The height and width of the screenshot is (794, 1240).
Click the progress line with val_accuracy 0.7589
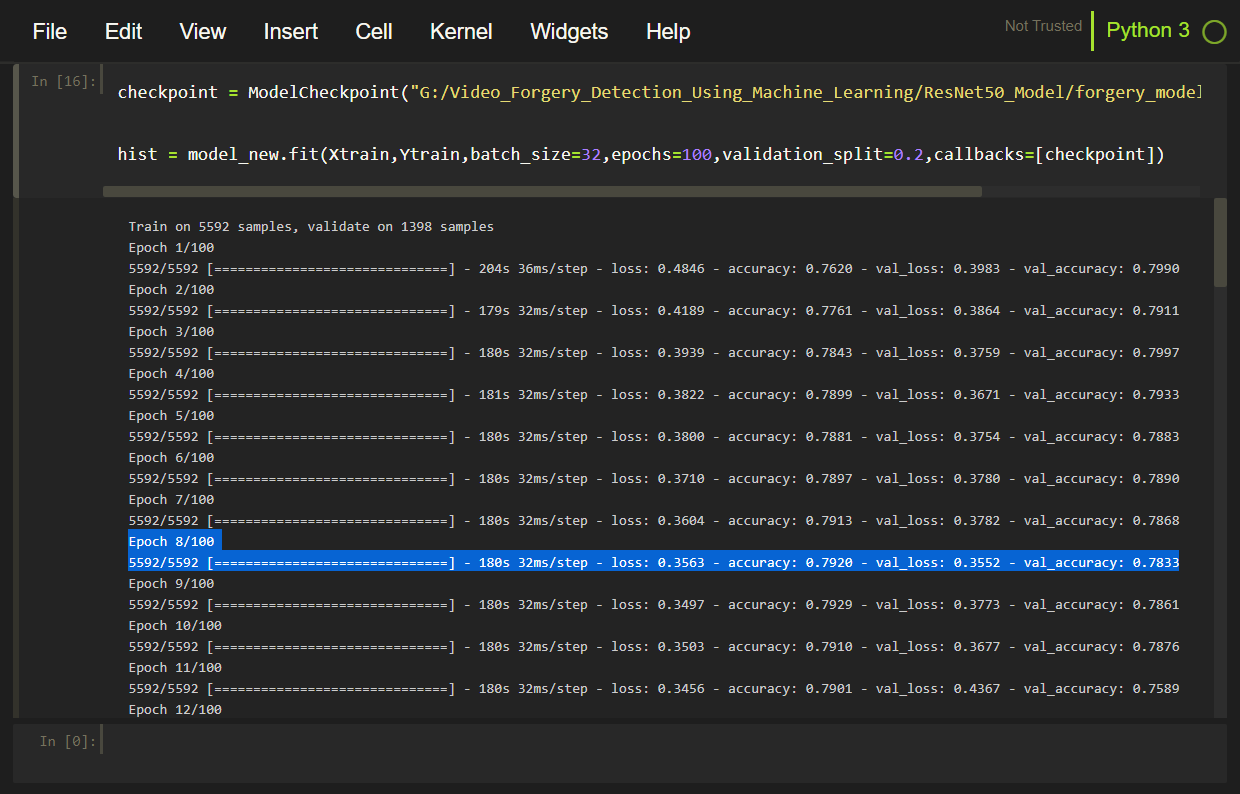pyautogui.click(x=654, y=689)
